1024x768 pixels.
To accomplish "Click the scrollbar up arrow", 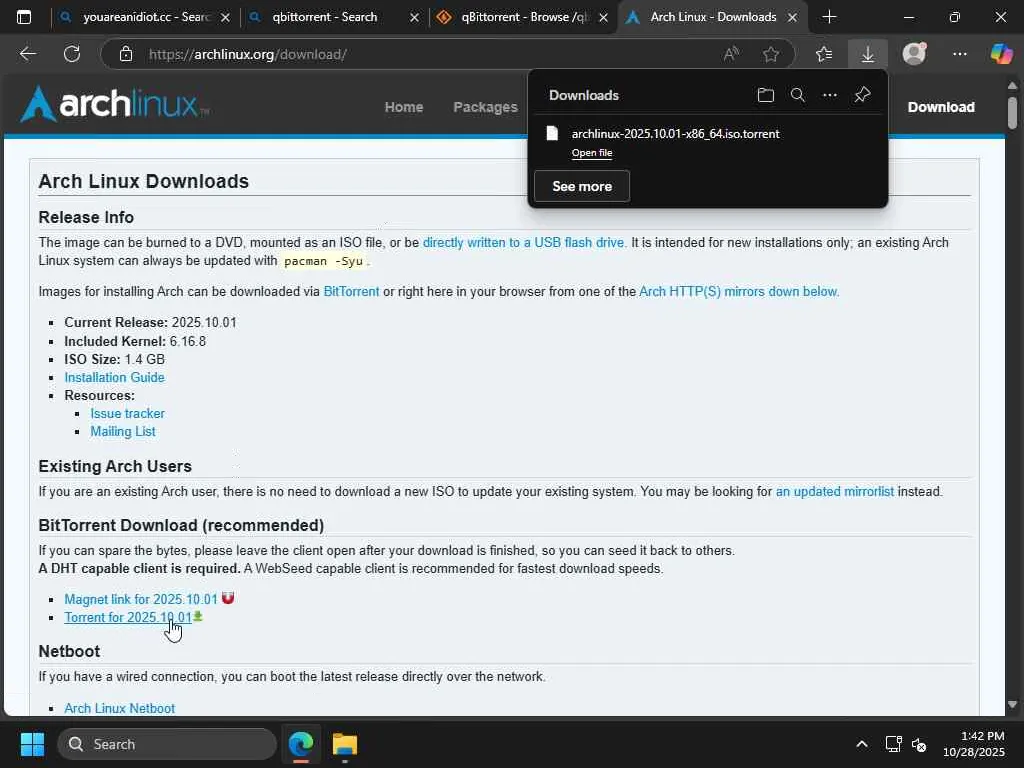I will 1012,86.
